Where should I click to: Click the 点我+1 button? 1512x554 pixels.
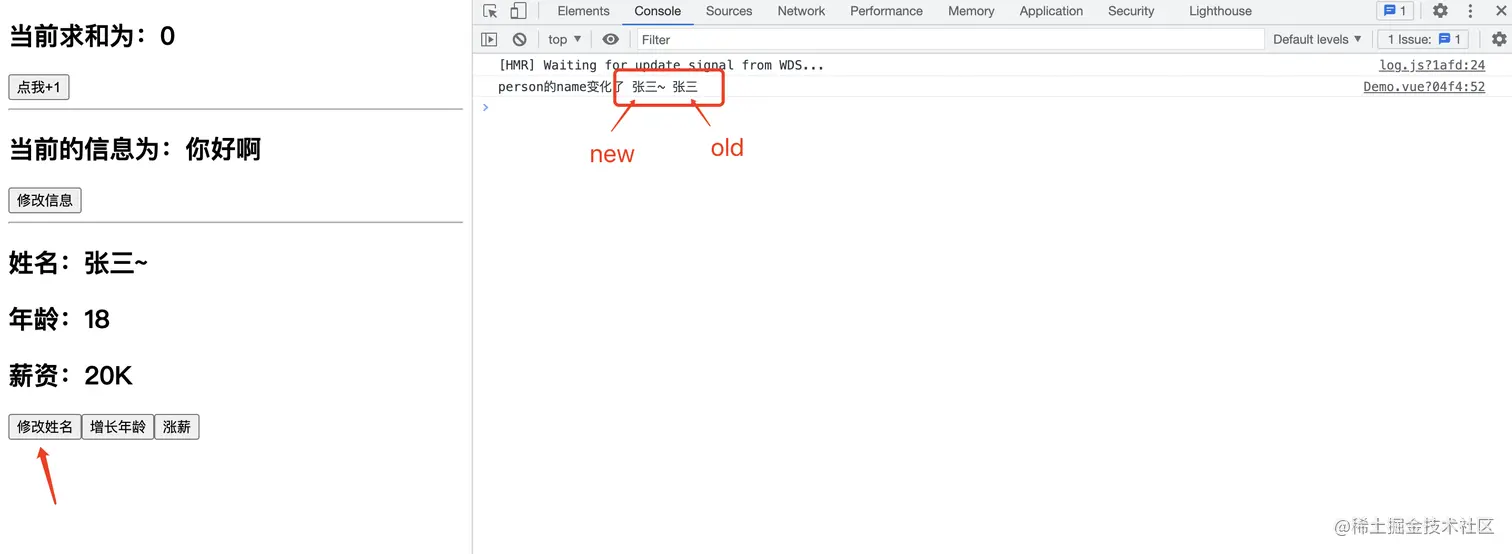pyautogui.click(x=39, y=87)
